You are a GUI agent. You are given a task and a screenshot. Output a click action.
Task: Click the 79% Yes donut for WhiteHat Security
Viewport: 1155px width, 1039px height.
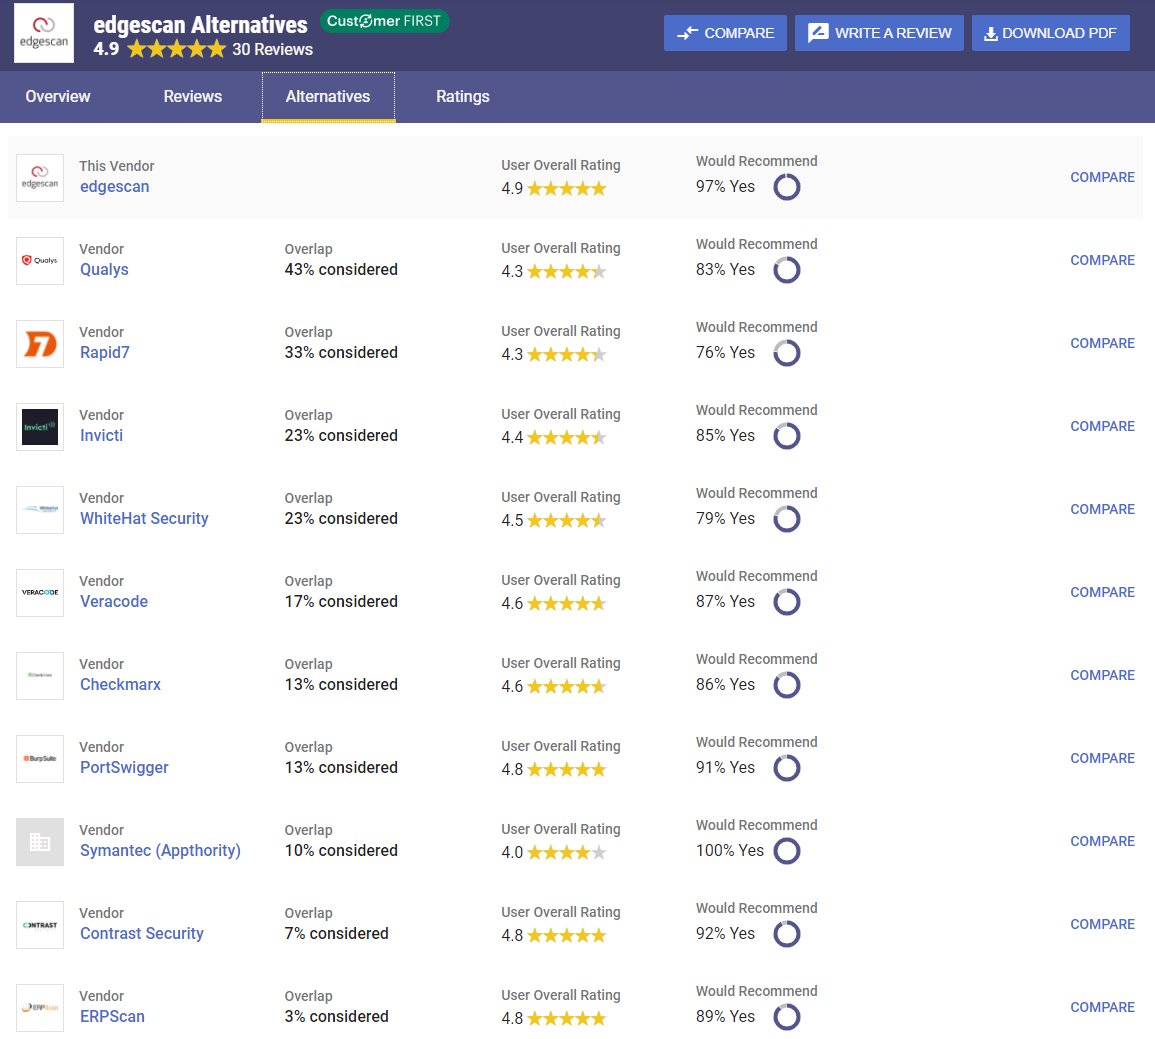point(787,519)
